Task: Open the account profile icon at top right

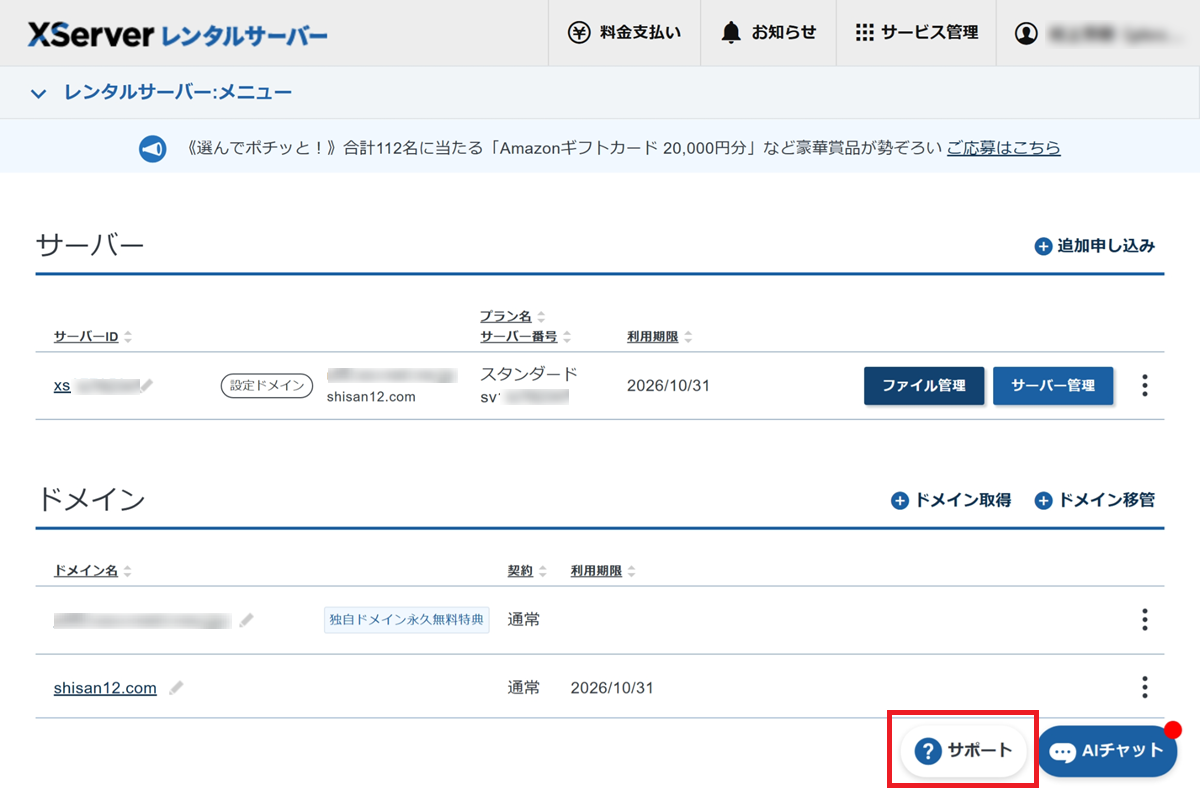Action: point(1026,31)
